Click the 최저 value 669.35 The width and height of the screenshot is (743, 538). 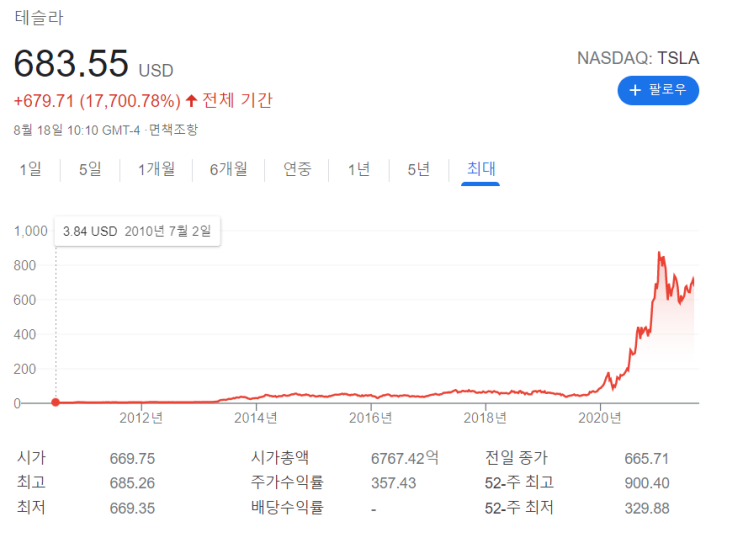pyautogui.click(x=132, y=508)
